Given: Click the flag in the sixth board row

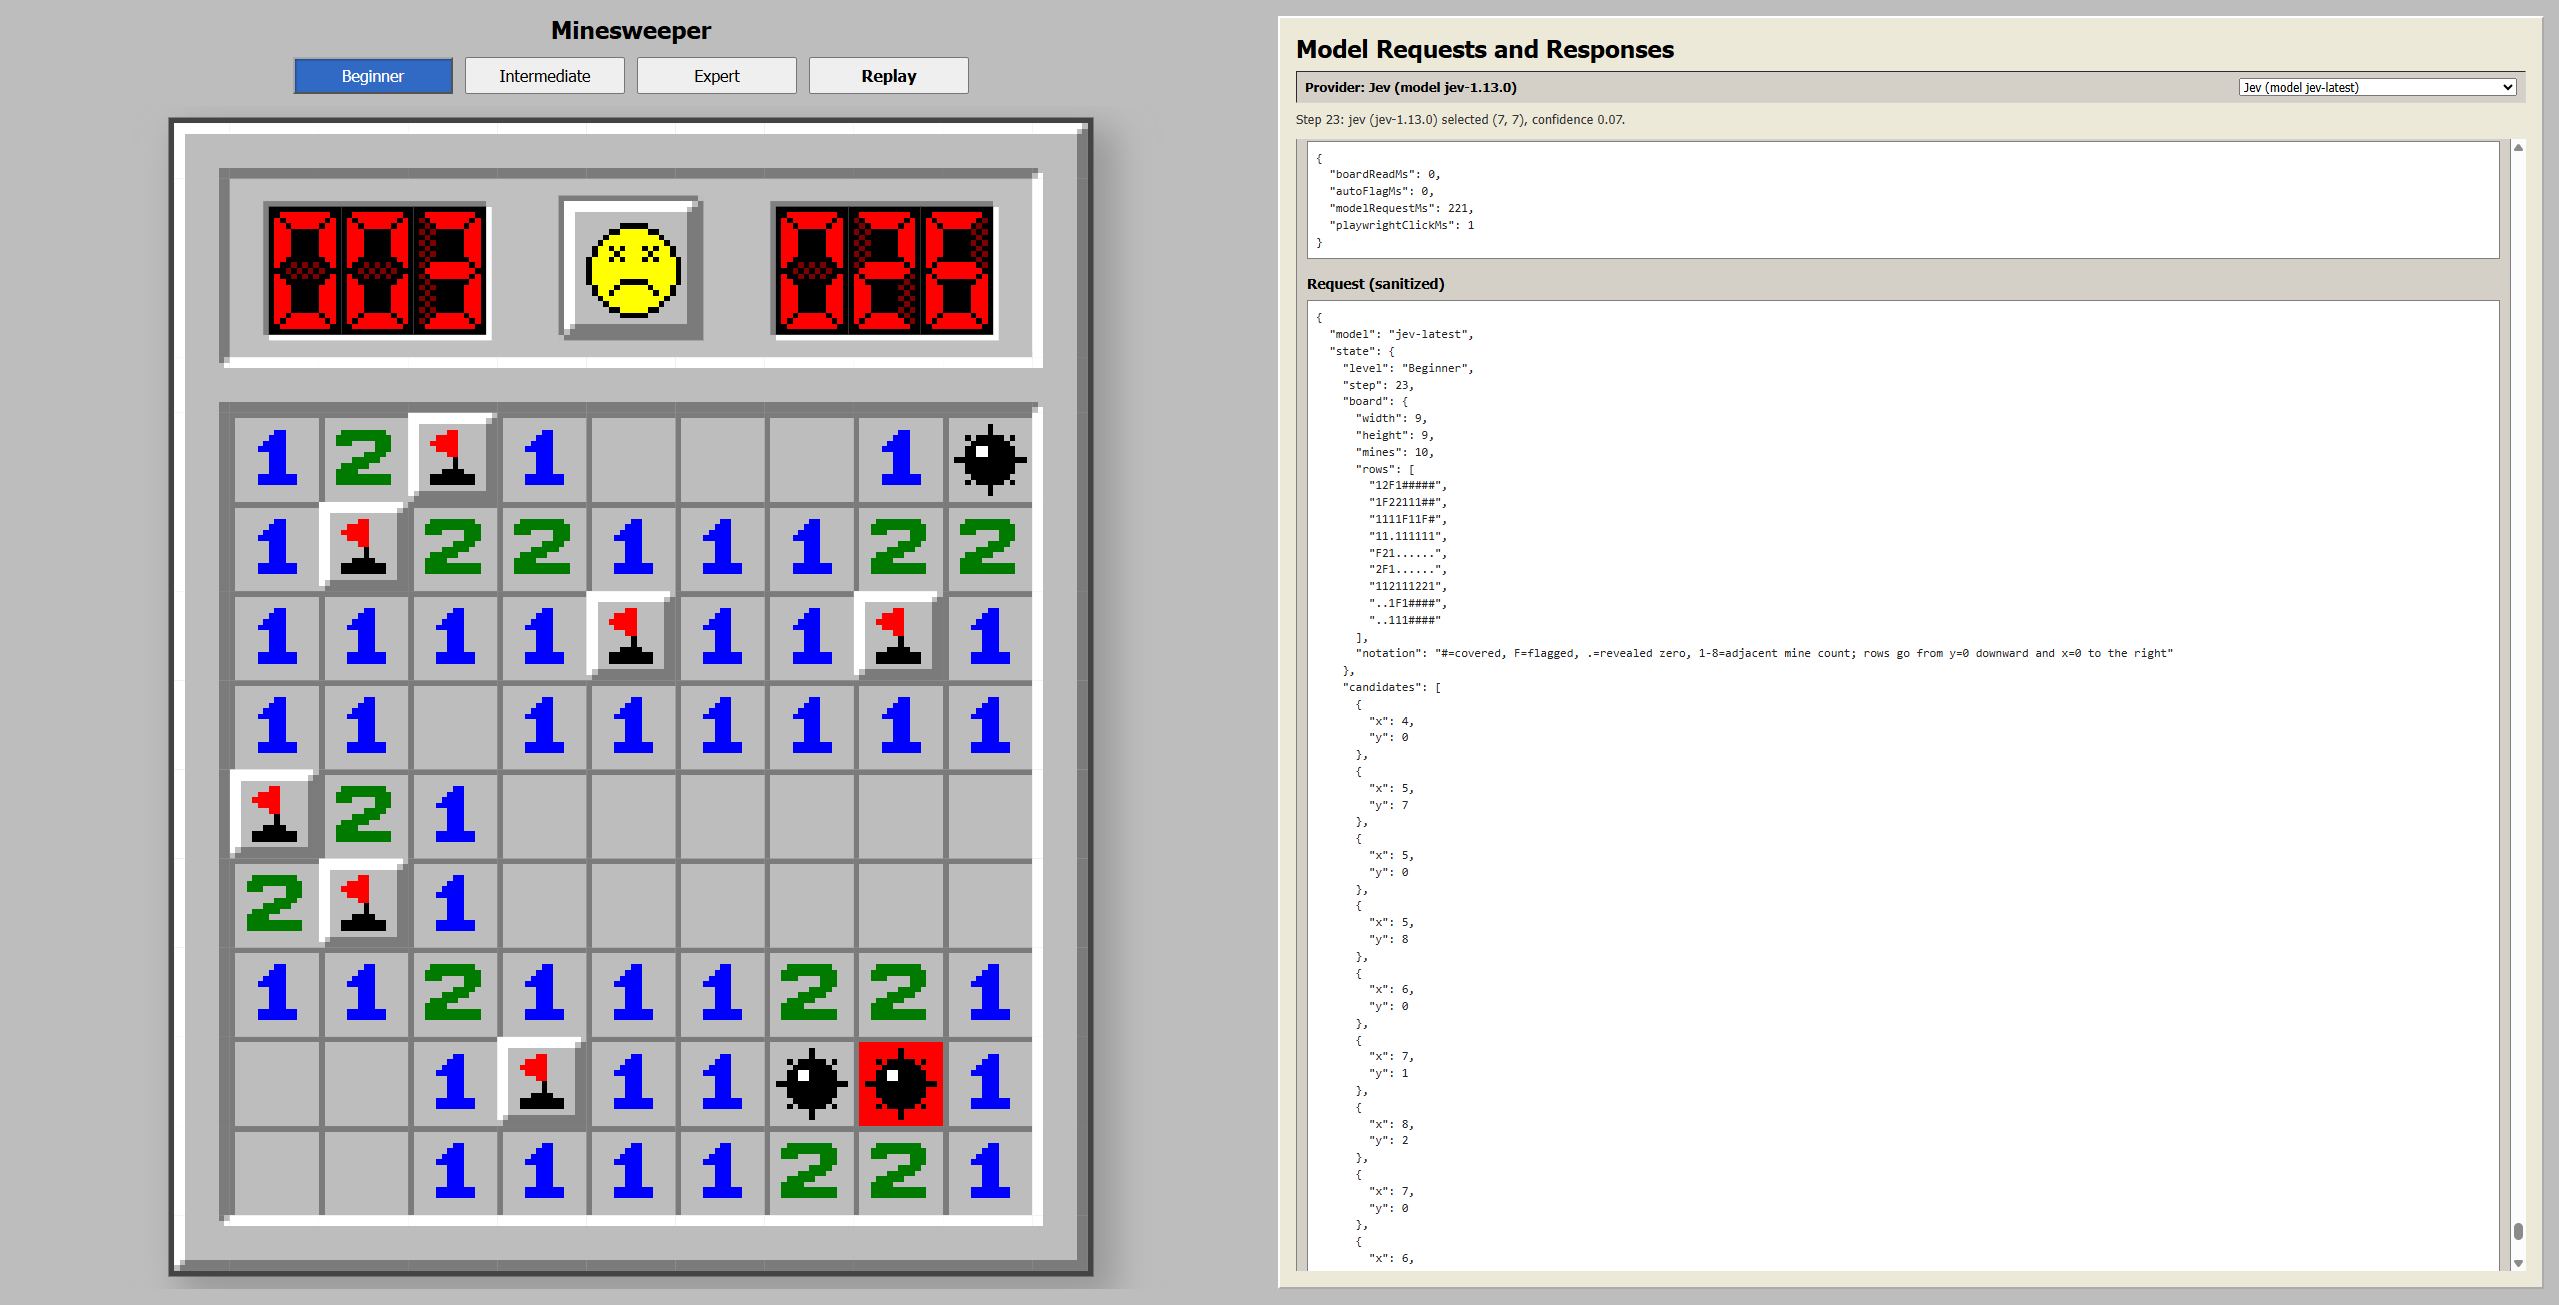Looking at the screenshot, I should (364, 903).
